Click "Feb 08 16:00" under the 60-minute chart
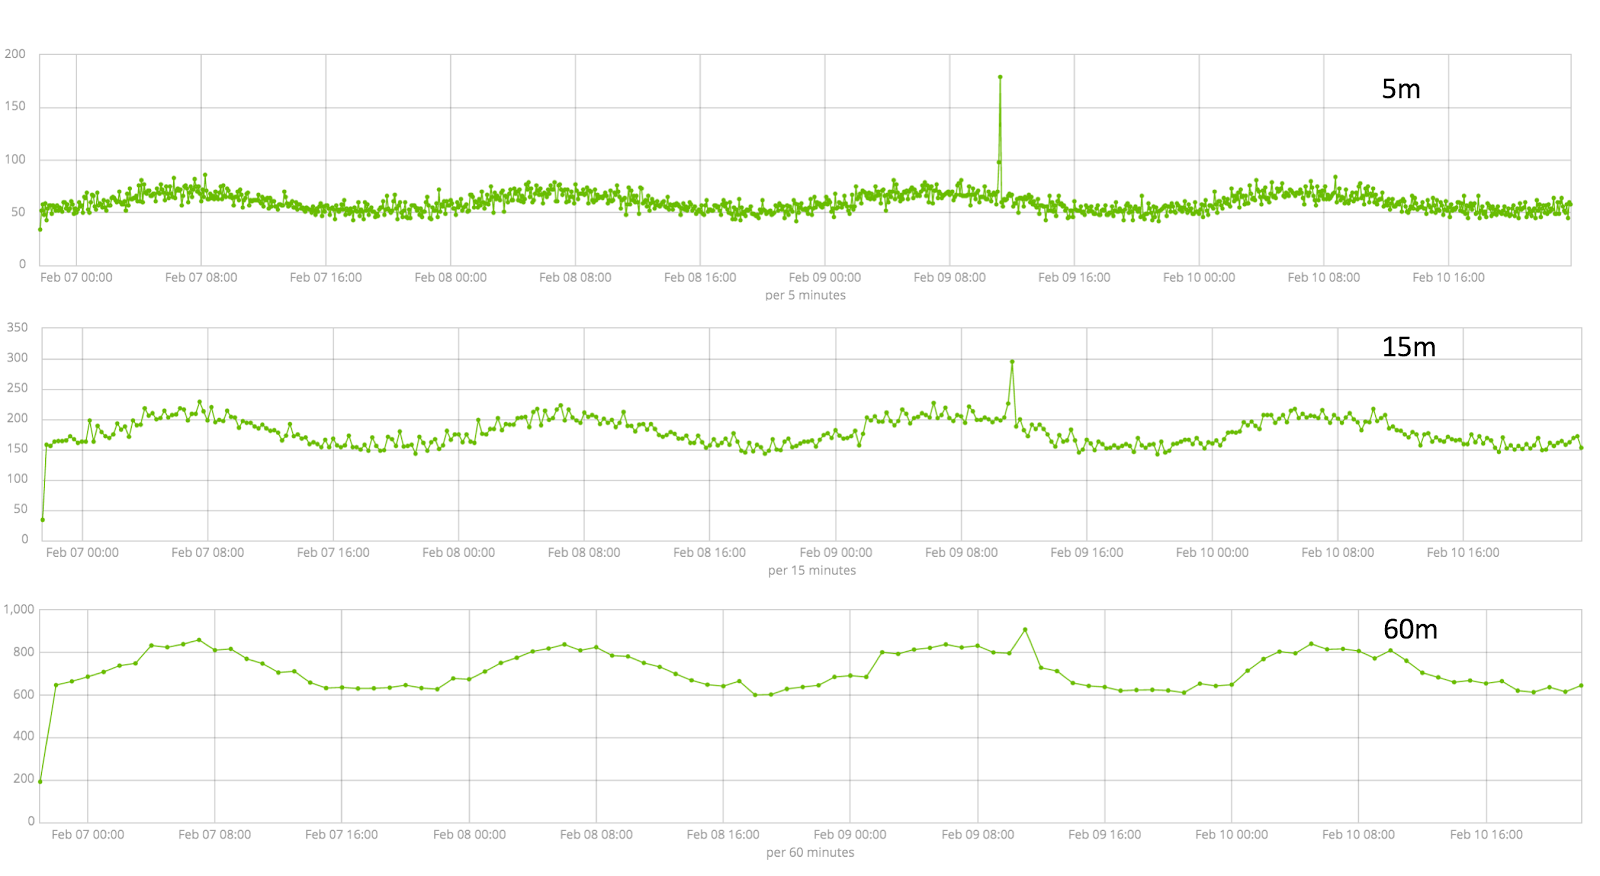Screen dimensions: 1600x876 point(723,834)
